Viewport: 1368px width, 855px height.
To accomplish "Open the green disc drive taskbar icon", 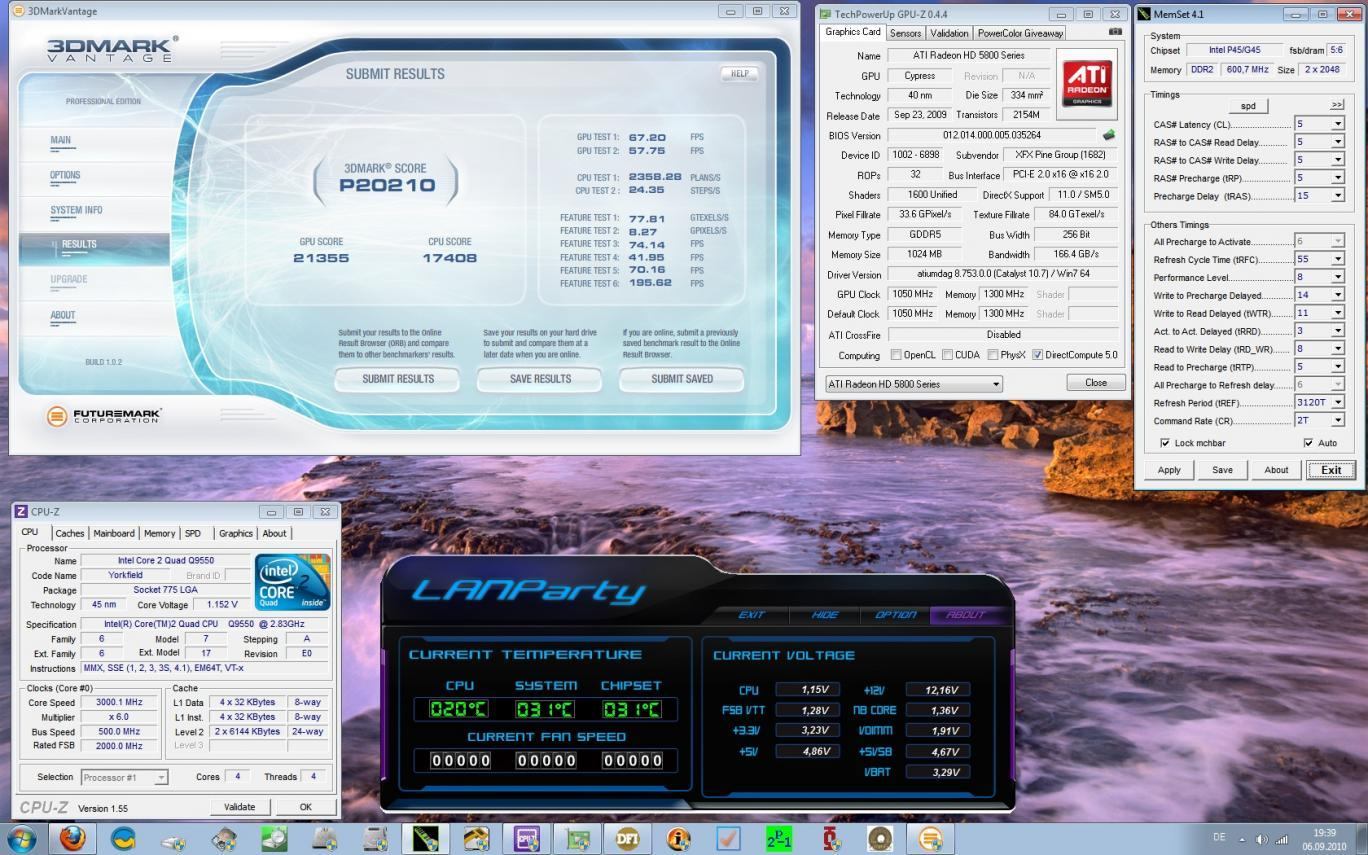I will (x=274, y=838).
